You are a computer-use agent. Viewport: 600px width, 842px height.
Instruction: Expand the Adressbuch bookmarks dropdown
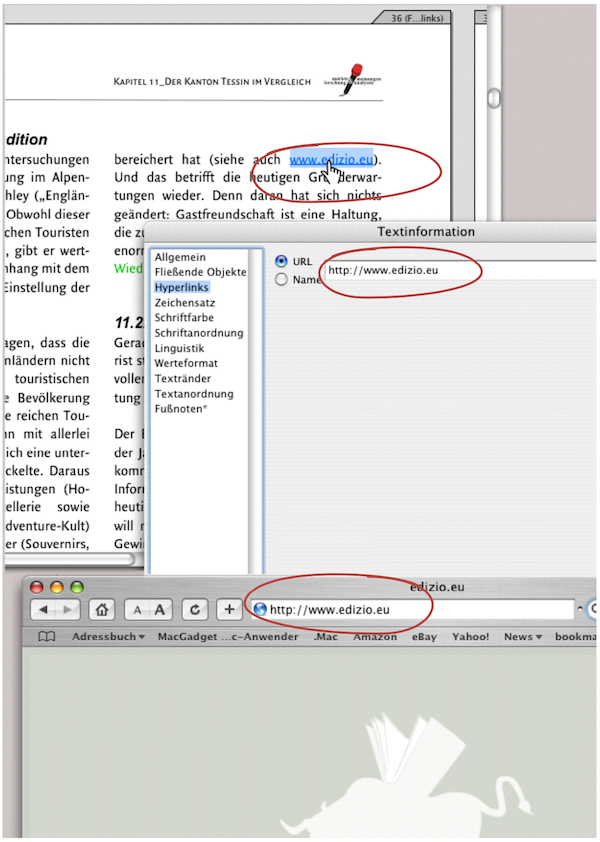click(x=108, y=637)
